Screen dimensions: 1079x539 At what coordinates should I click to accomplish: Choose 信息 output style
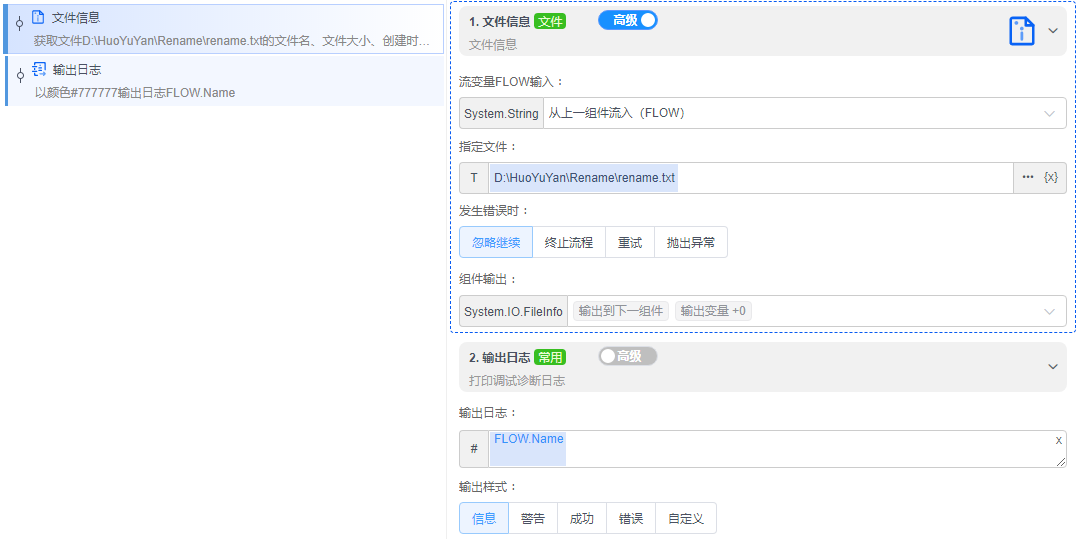click(484, 518)
